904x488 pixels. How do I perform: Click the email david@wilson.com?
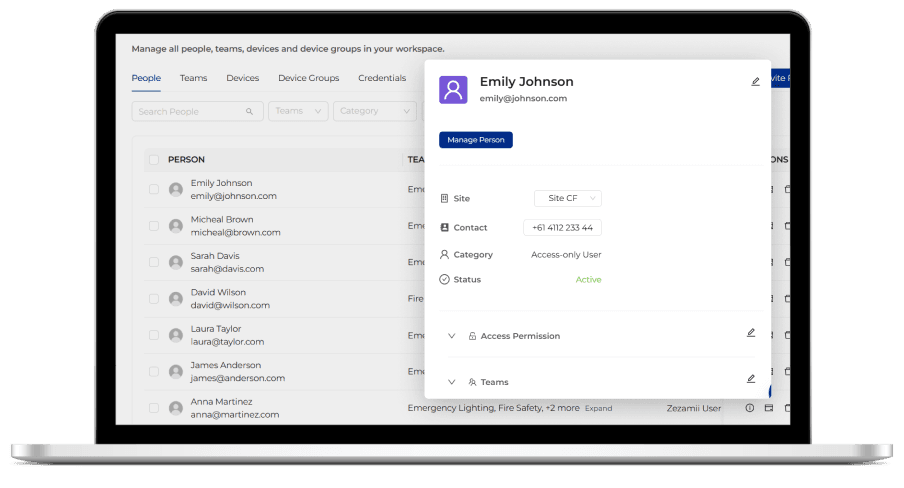point(230,305)
